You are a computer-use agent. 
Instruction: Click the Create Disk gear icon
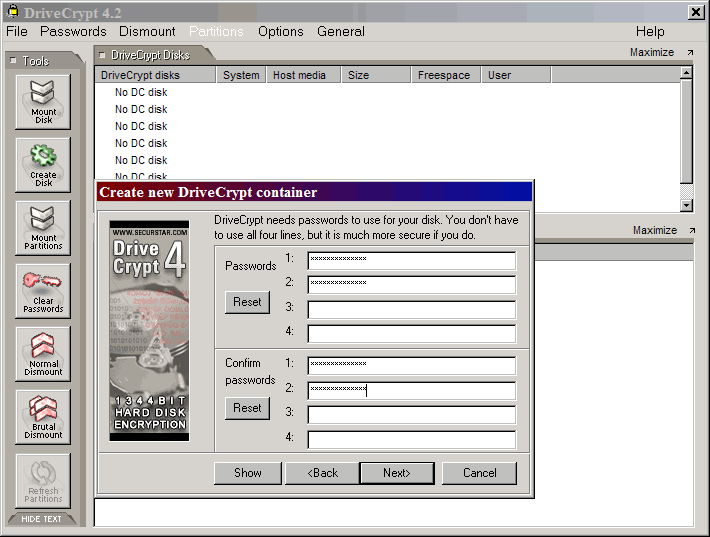click(x=43, y=165)
